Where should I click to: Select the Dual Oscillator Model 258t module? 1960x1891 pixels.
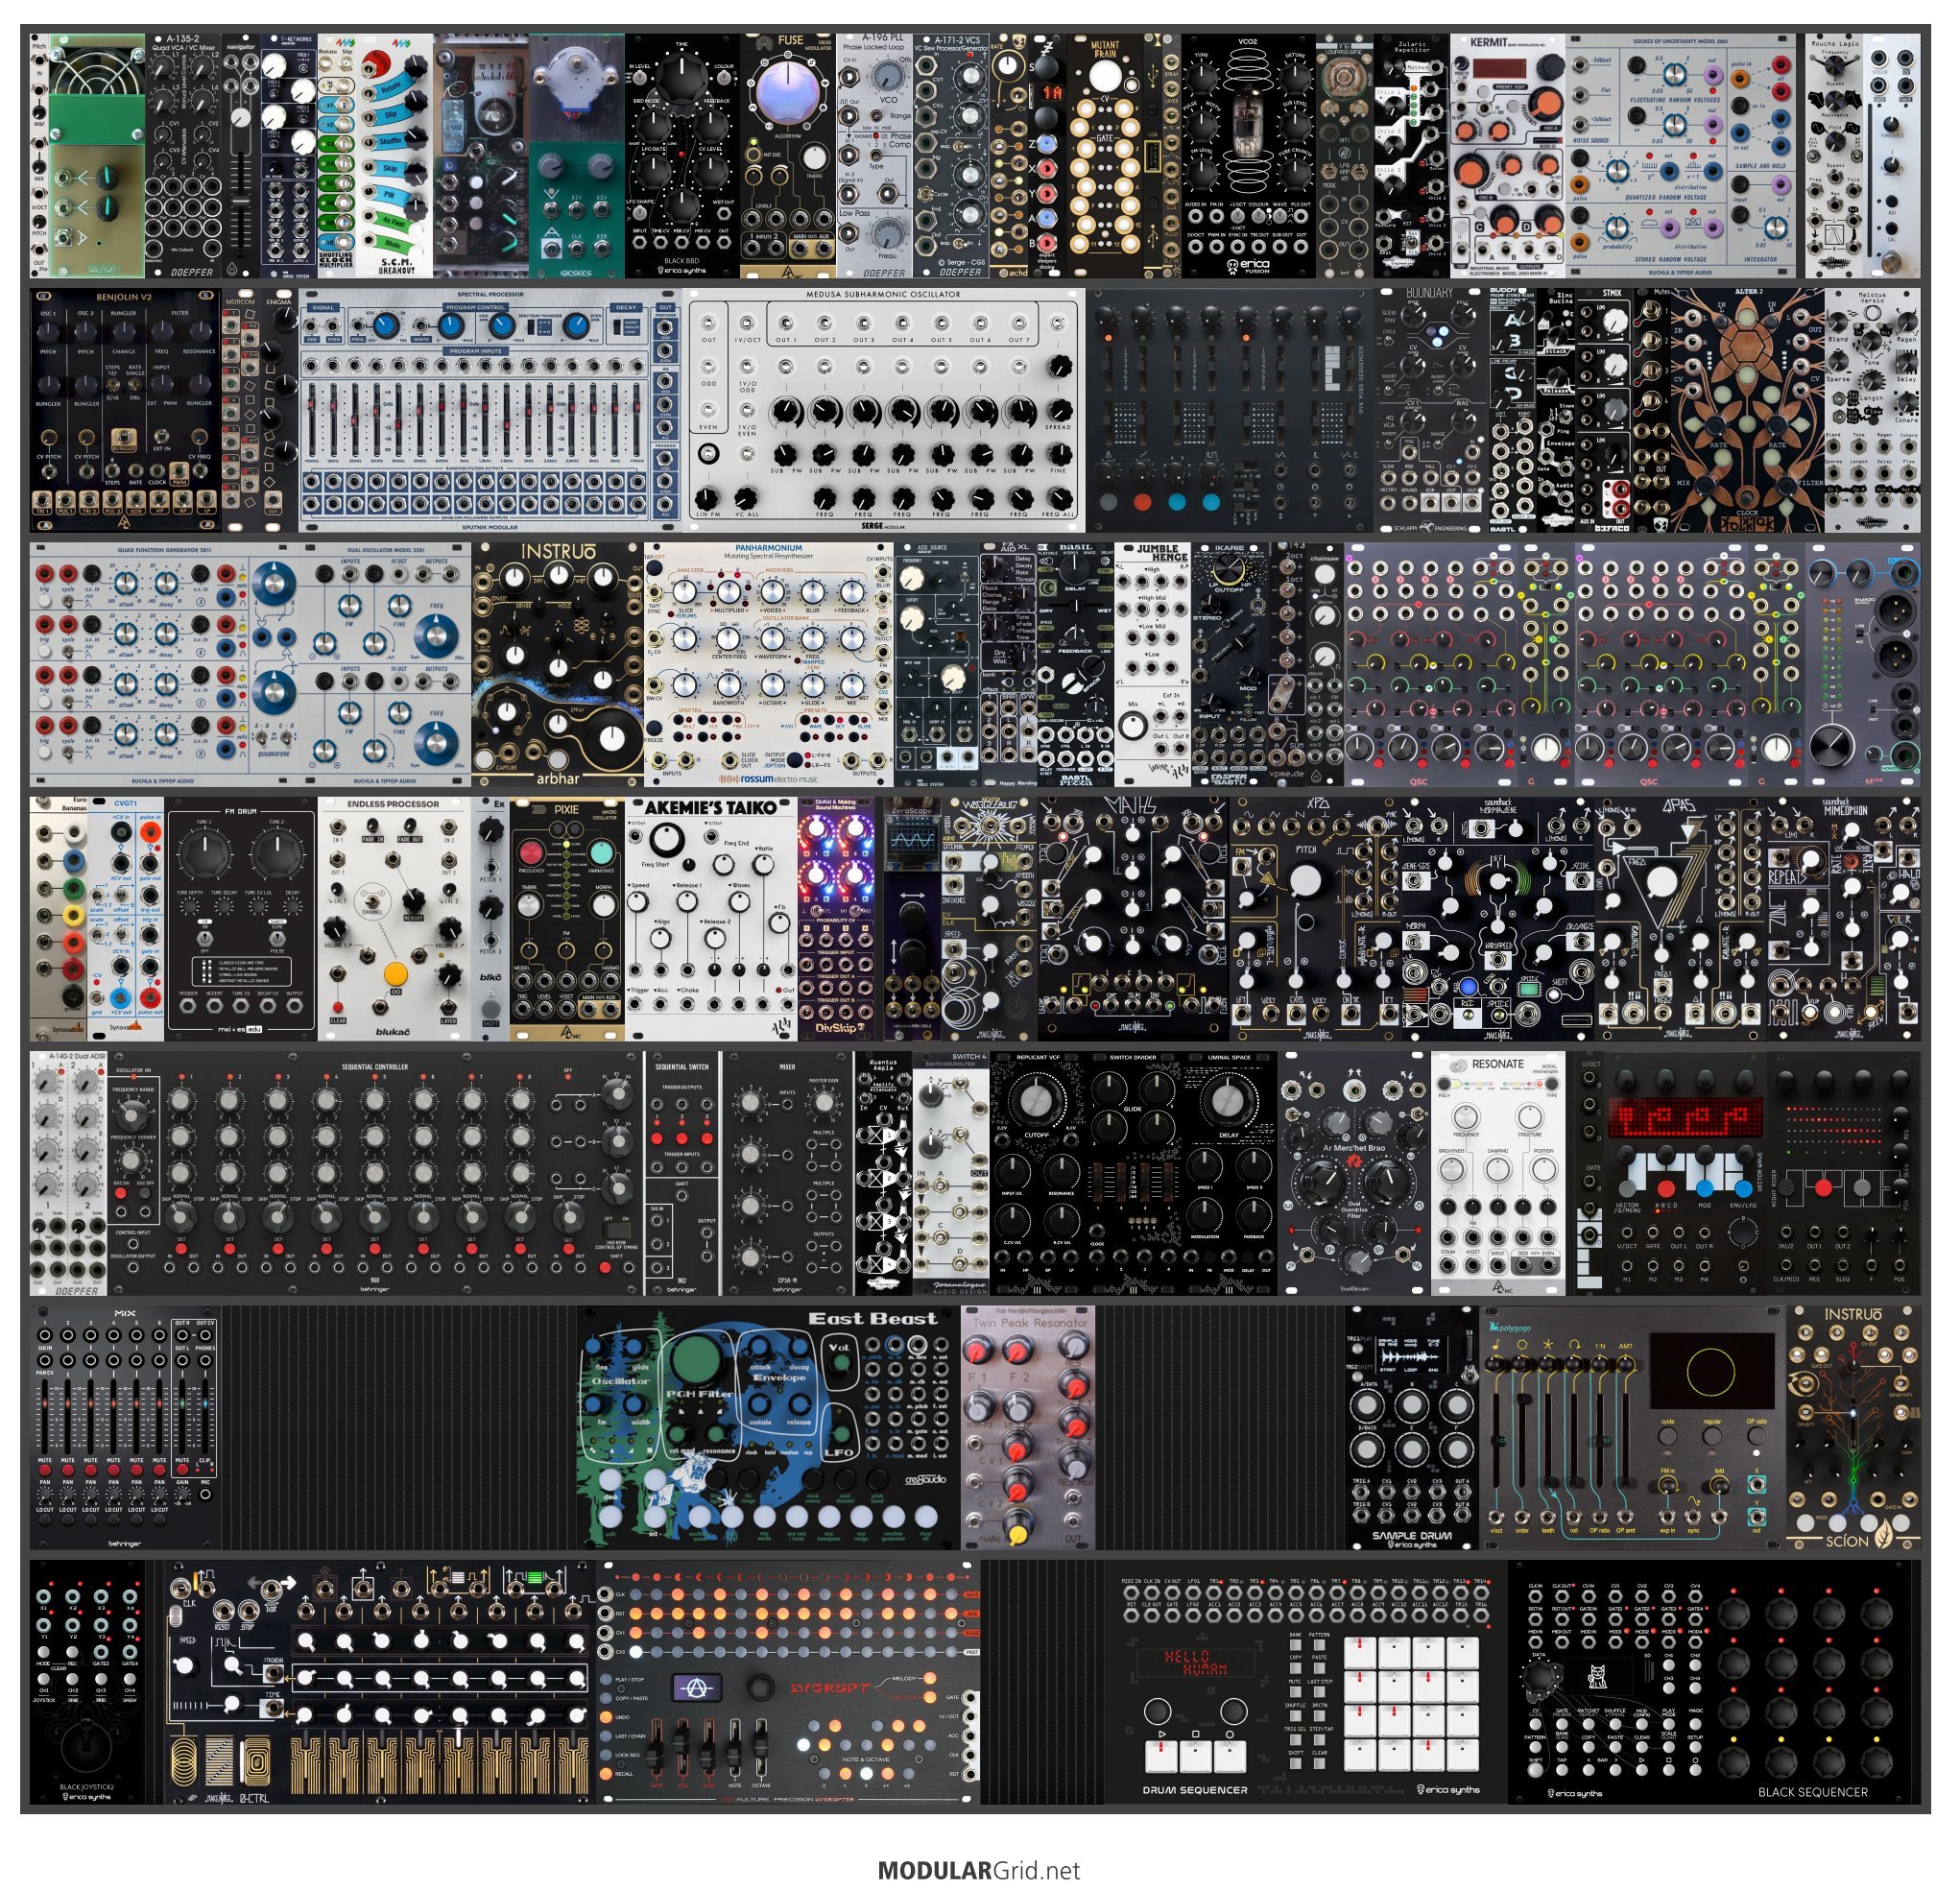coord(385,665)
